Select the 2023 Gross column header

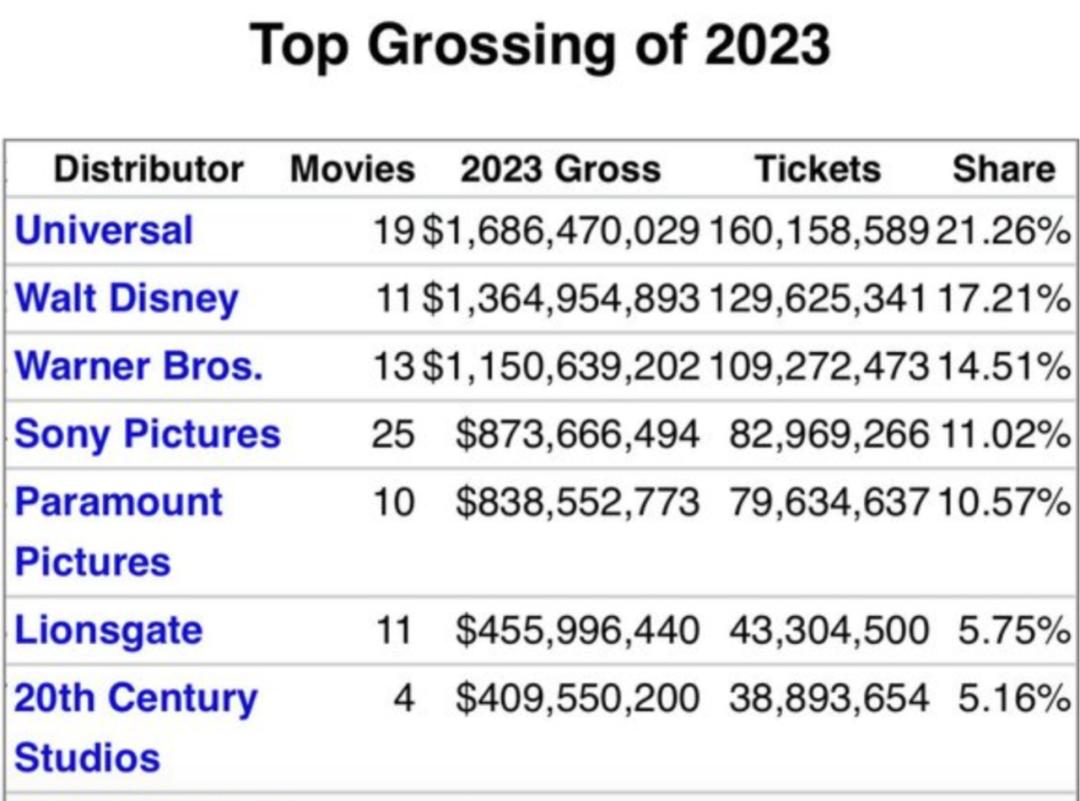coord(560,169)
